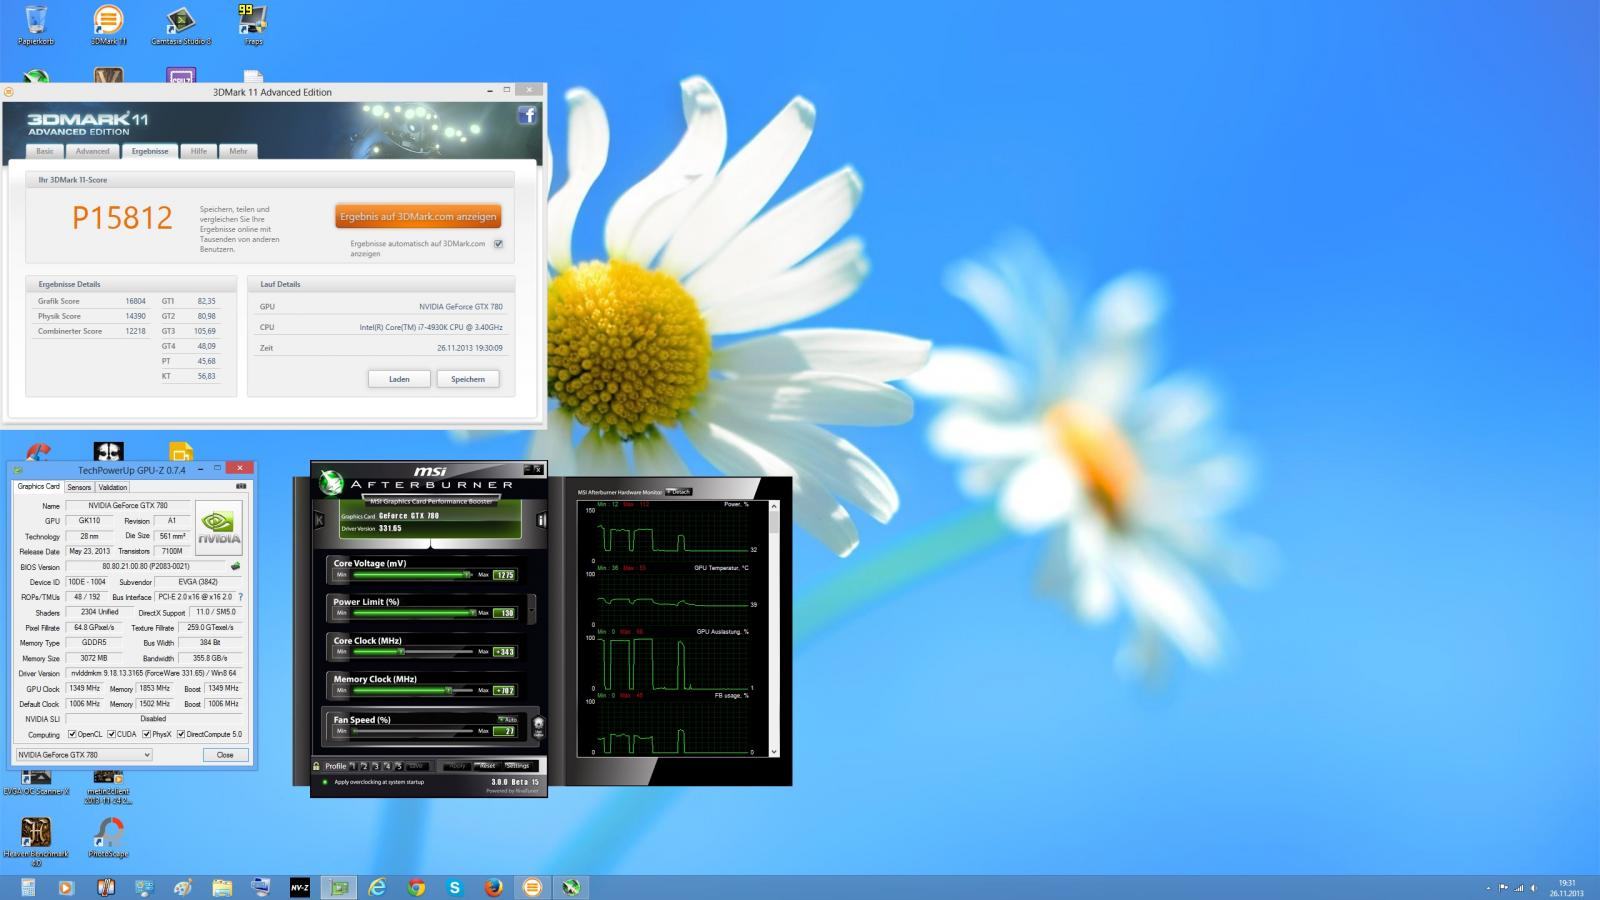Toggle Auto fan speed in Afterburner
1600x900 pixels.
[x=508, y=719]
